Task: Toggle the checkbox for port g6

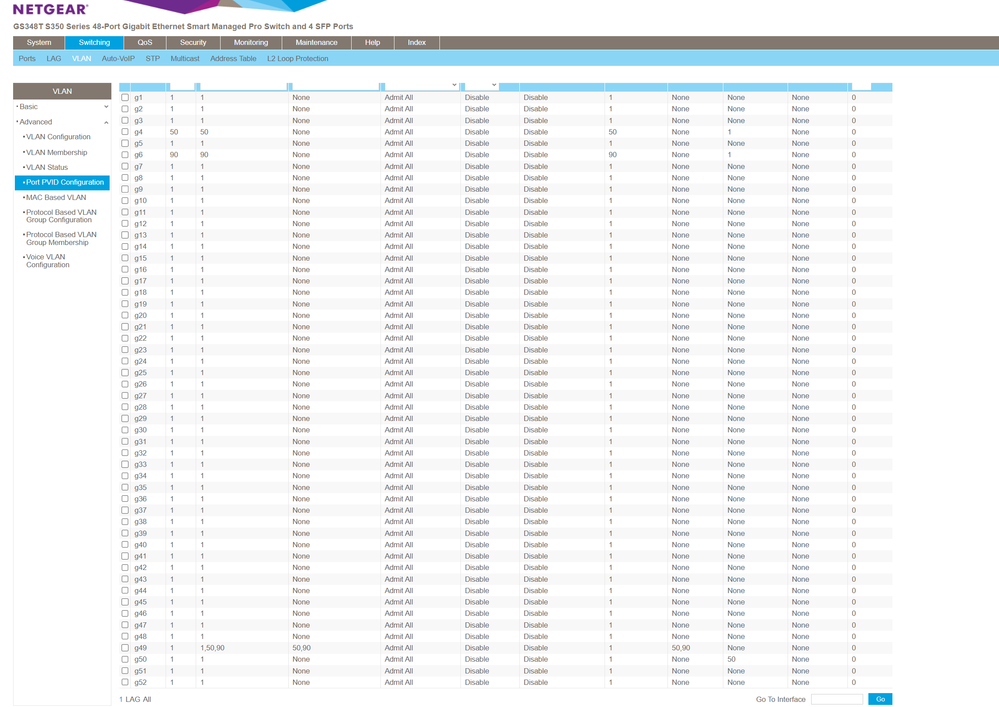Action: (125, 155)
